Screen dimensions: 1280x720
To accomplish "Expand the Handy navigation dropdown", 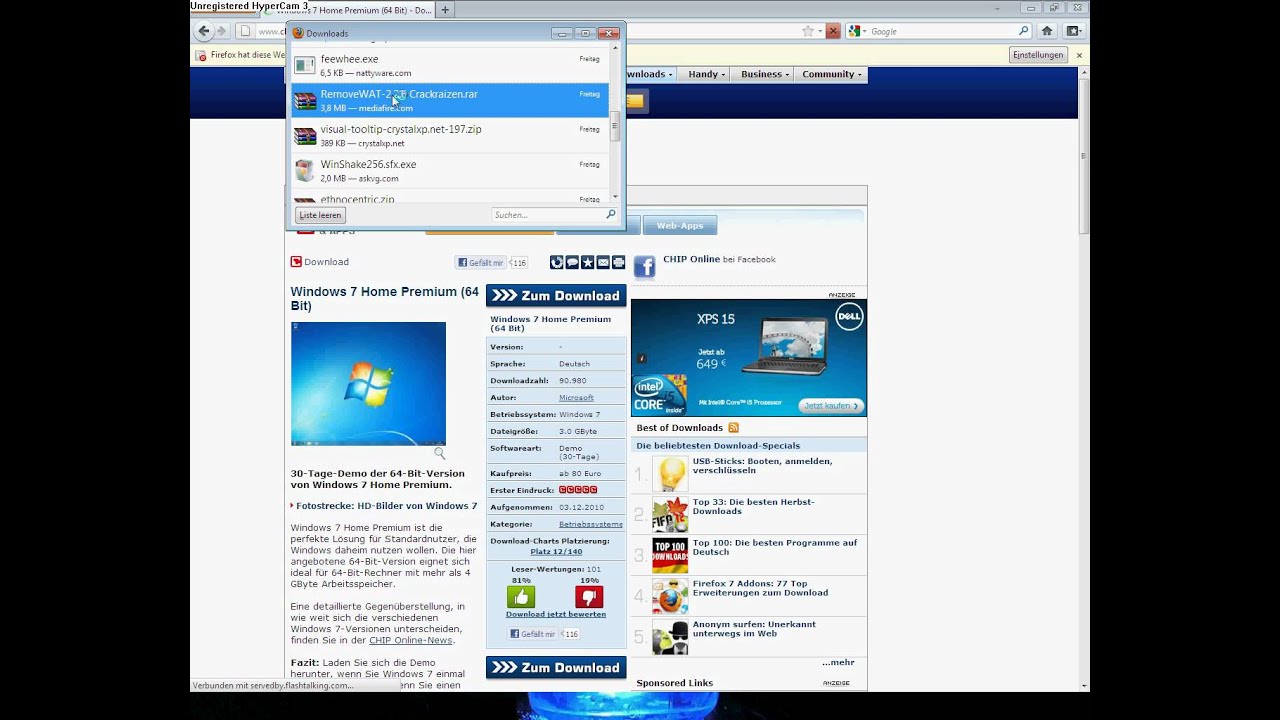I will click(706, 74).
